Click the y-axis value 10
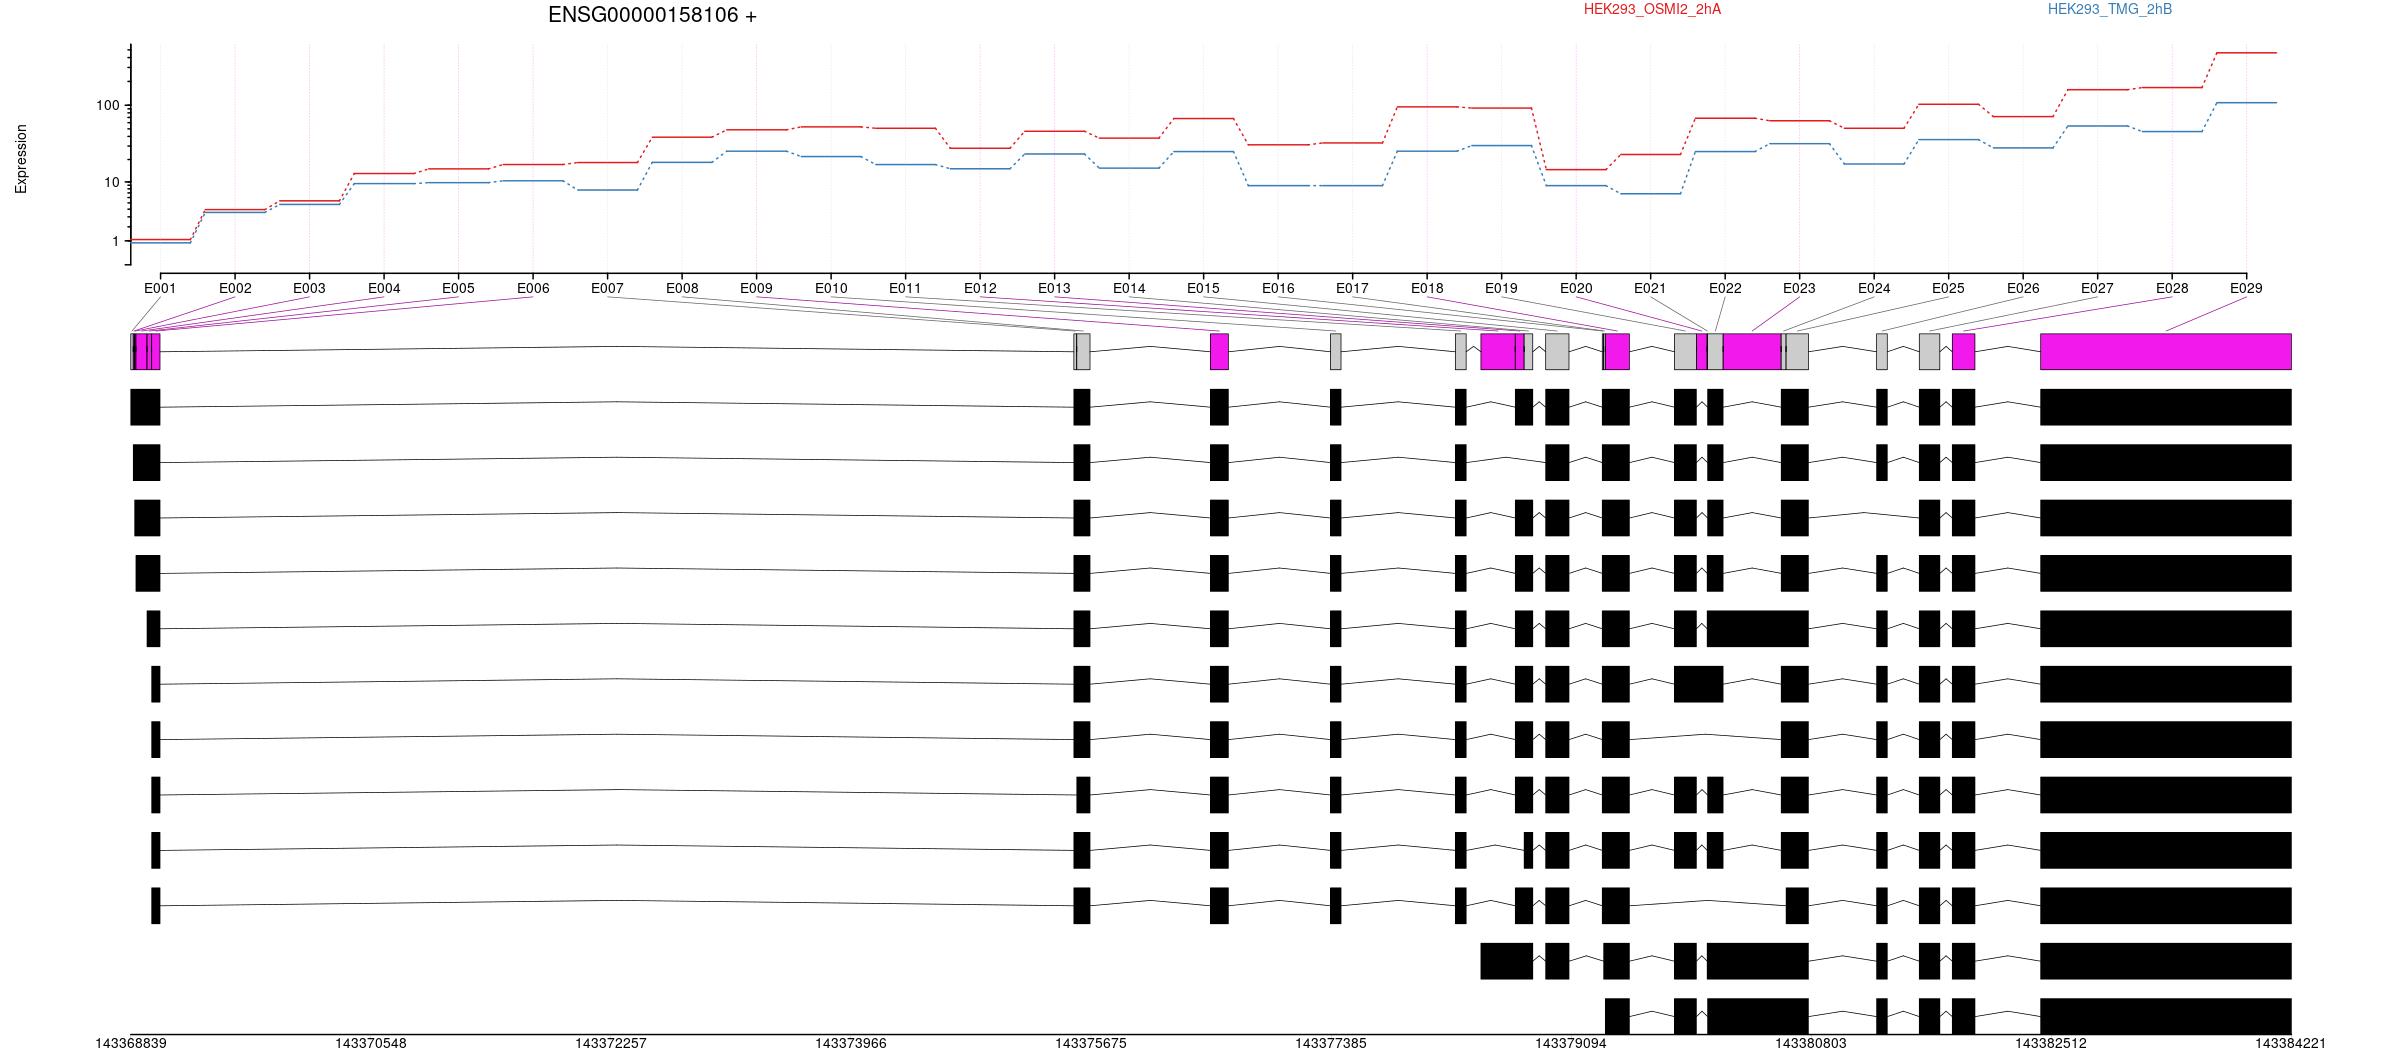 [x=112, y=182]
